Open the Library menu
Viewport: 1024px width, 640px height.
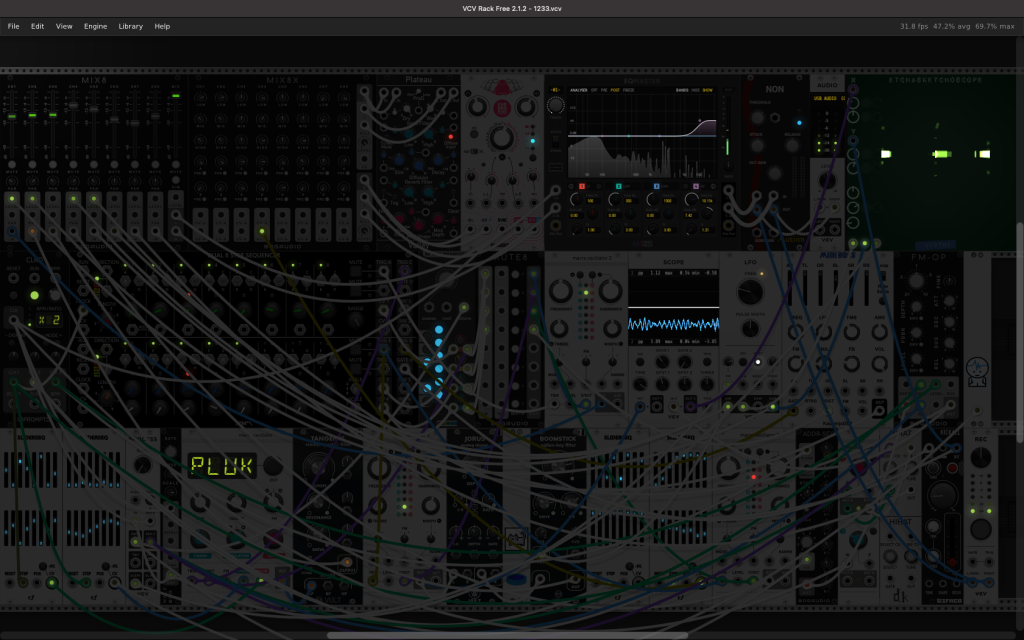point(131,26)
